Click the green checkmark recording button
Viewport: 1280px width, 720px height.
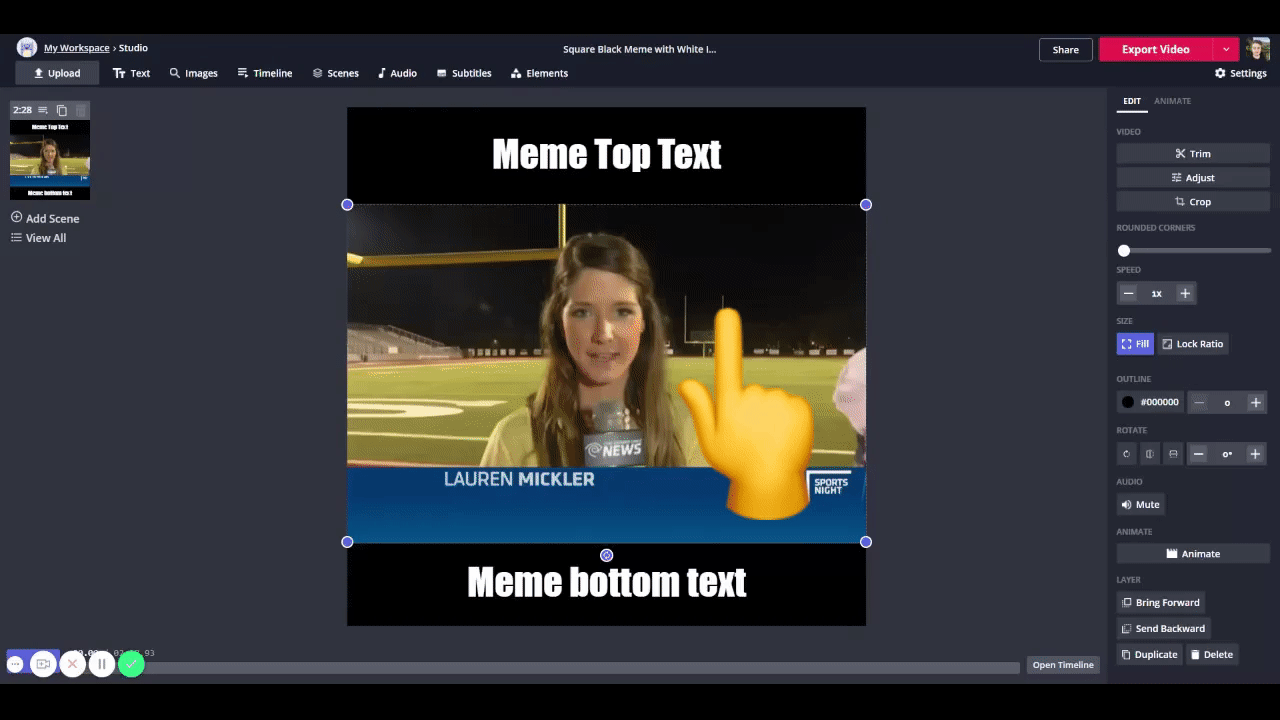pos(131,664)
